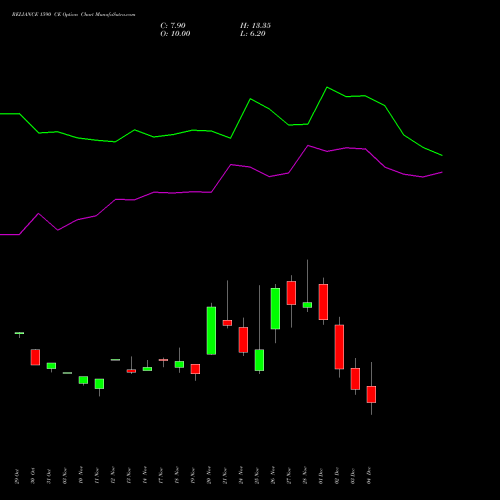The height and width of the screenshot is (500, 500).
Task: Select the red candlestick above 30 Oct
Action: [35, 357]
